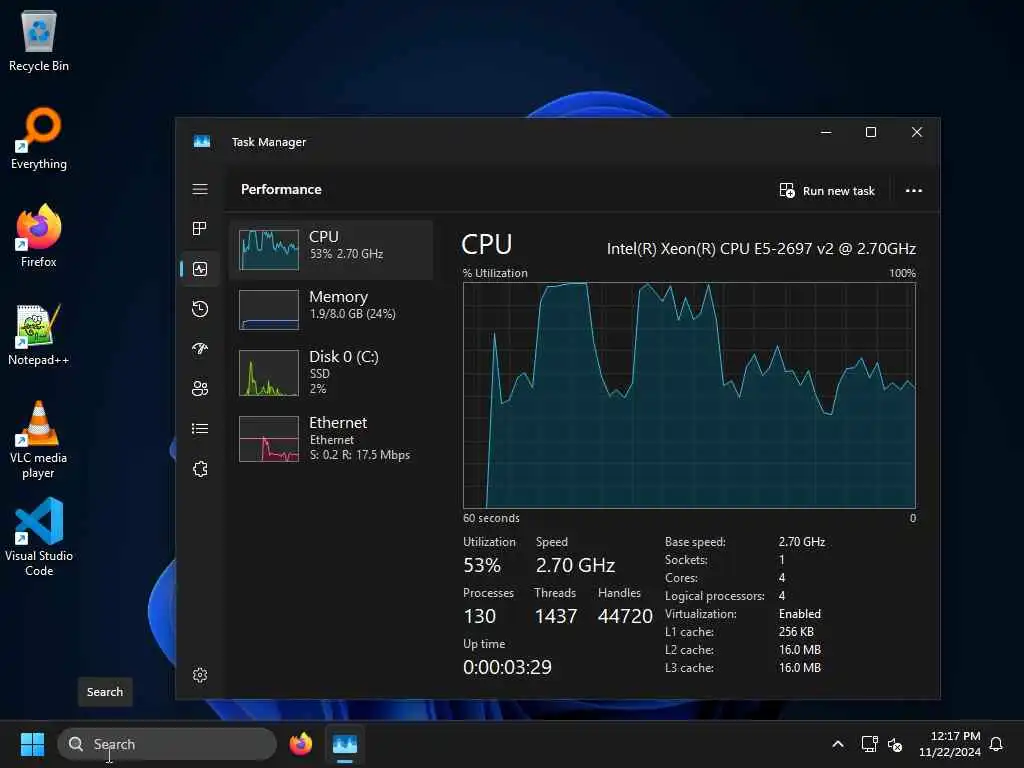Select the Ethernet performance item
This screenshot has width=1024, height=768.
tap(330, 438)
